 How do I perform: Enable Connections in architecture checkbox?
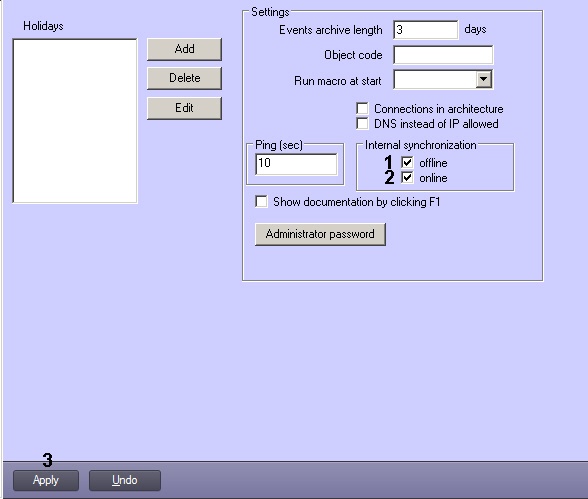[362, 108]
